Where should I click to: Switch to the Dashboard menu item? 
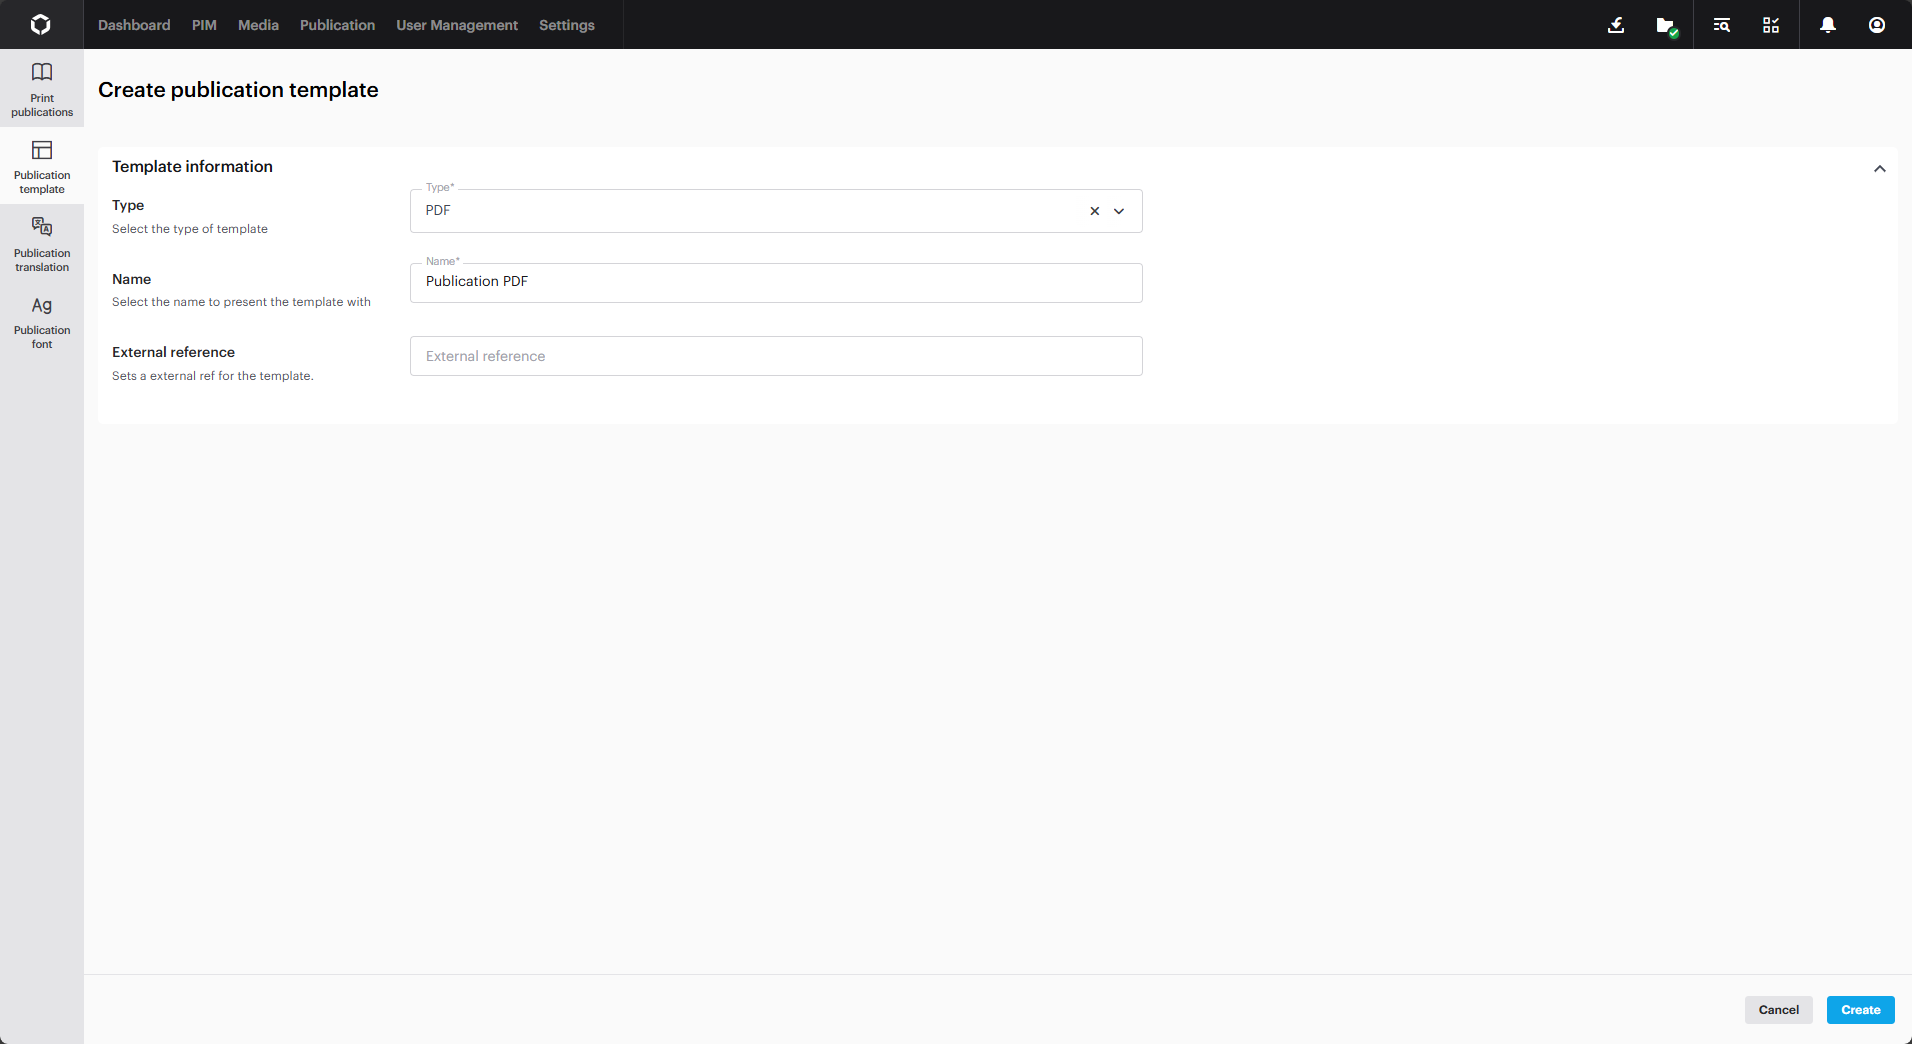point(134,25)
